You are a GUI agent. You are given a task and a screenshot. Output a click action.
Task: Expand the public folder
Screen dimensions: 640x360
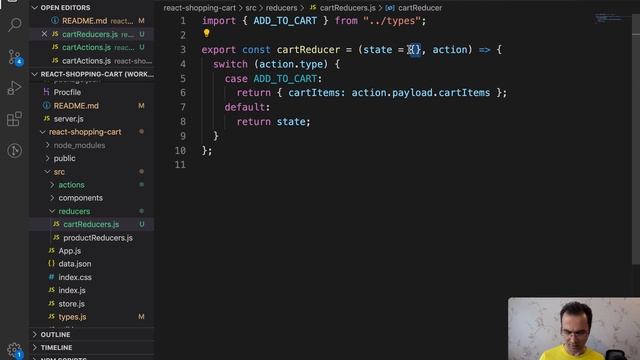(47, 158)
